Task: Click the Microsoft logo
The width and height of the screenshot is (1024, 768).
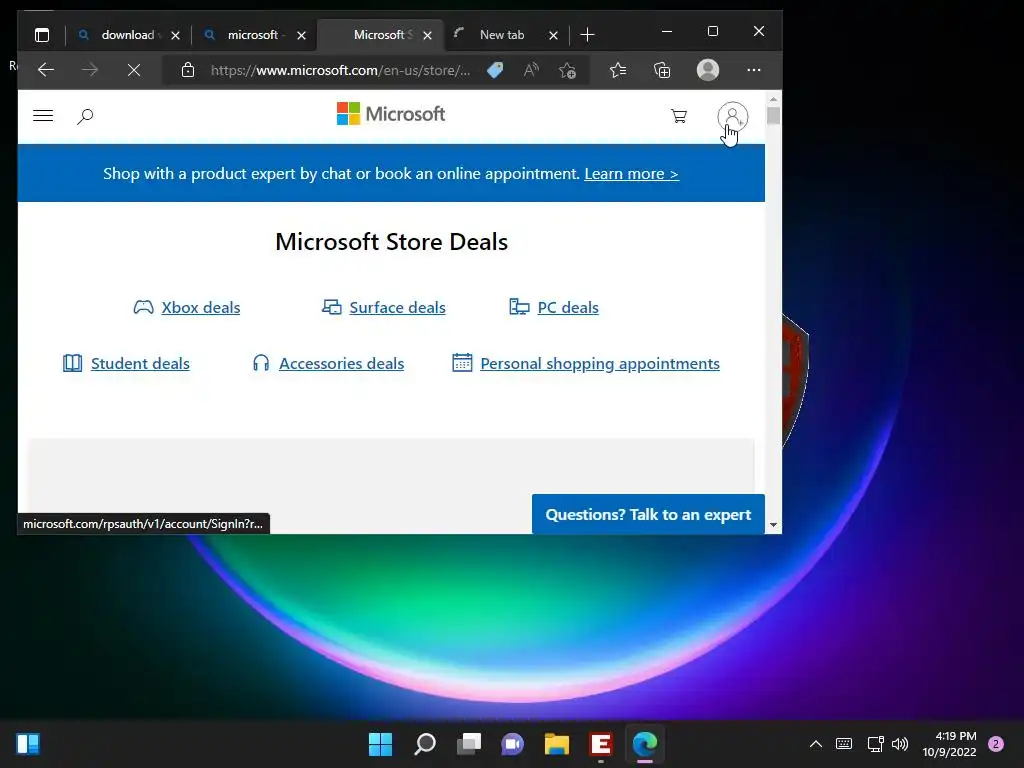Action: [x=391, y=114]
